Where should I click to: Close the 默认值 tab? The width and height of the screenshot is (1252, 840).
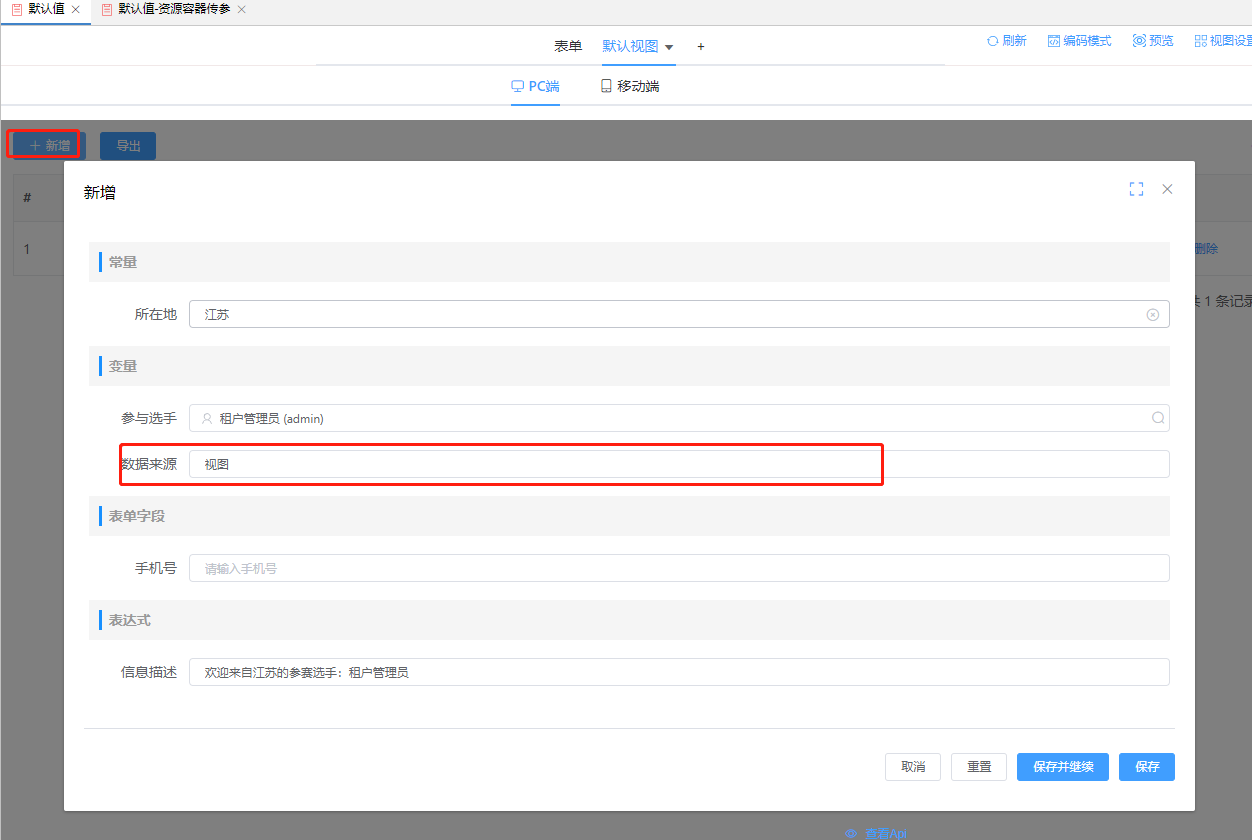(76, 9)
